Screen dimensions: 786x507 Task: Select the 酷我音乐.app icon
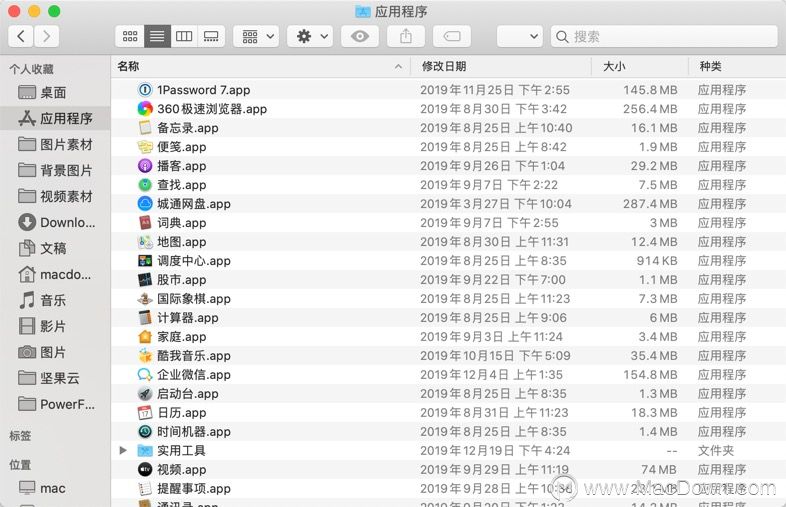pos(145,356)
